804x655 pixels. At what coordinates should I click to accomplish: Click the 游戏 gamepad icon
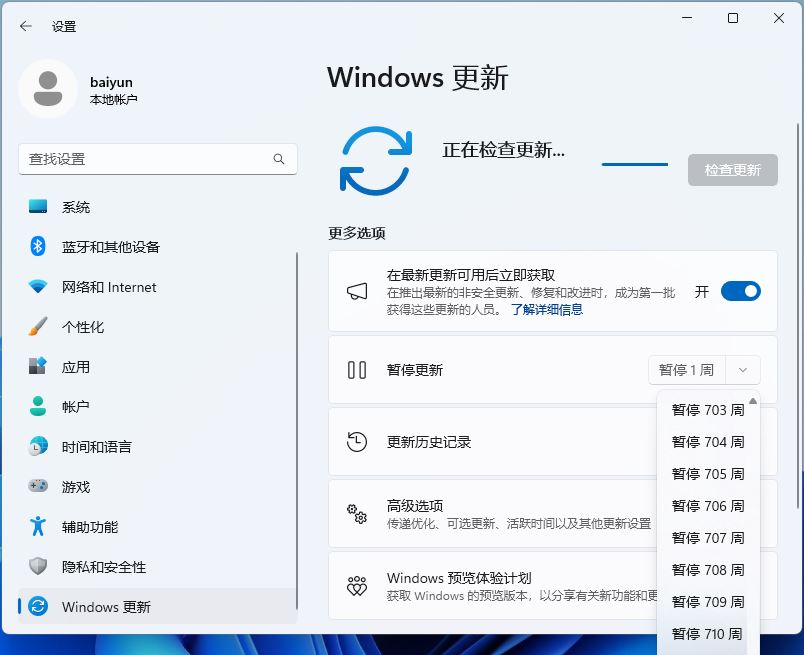[x=38, y=486]
